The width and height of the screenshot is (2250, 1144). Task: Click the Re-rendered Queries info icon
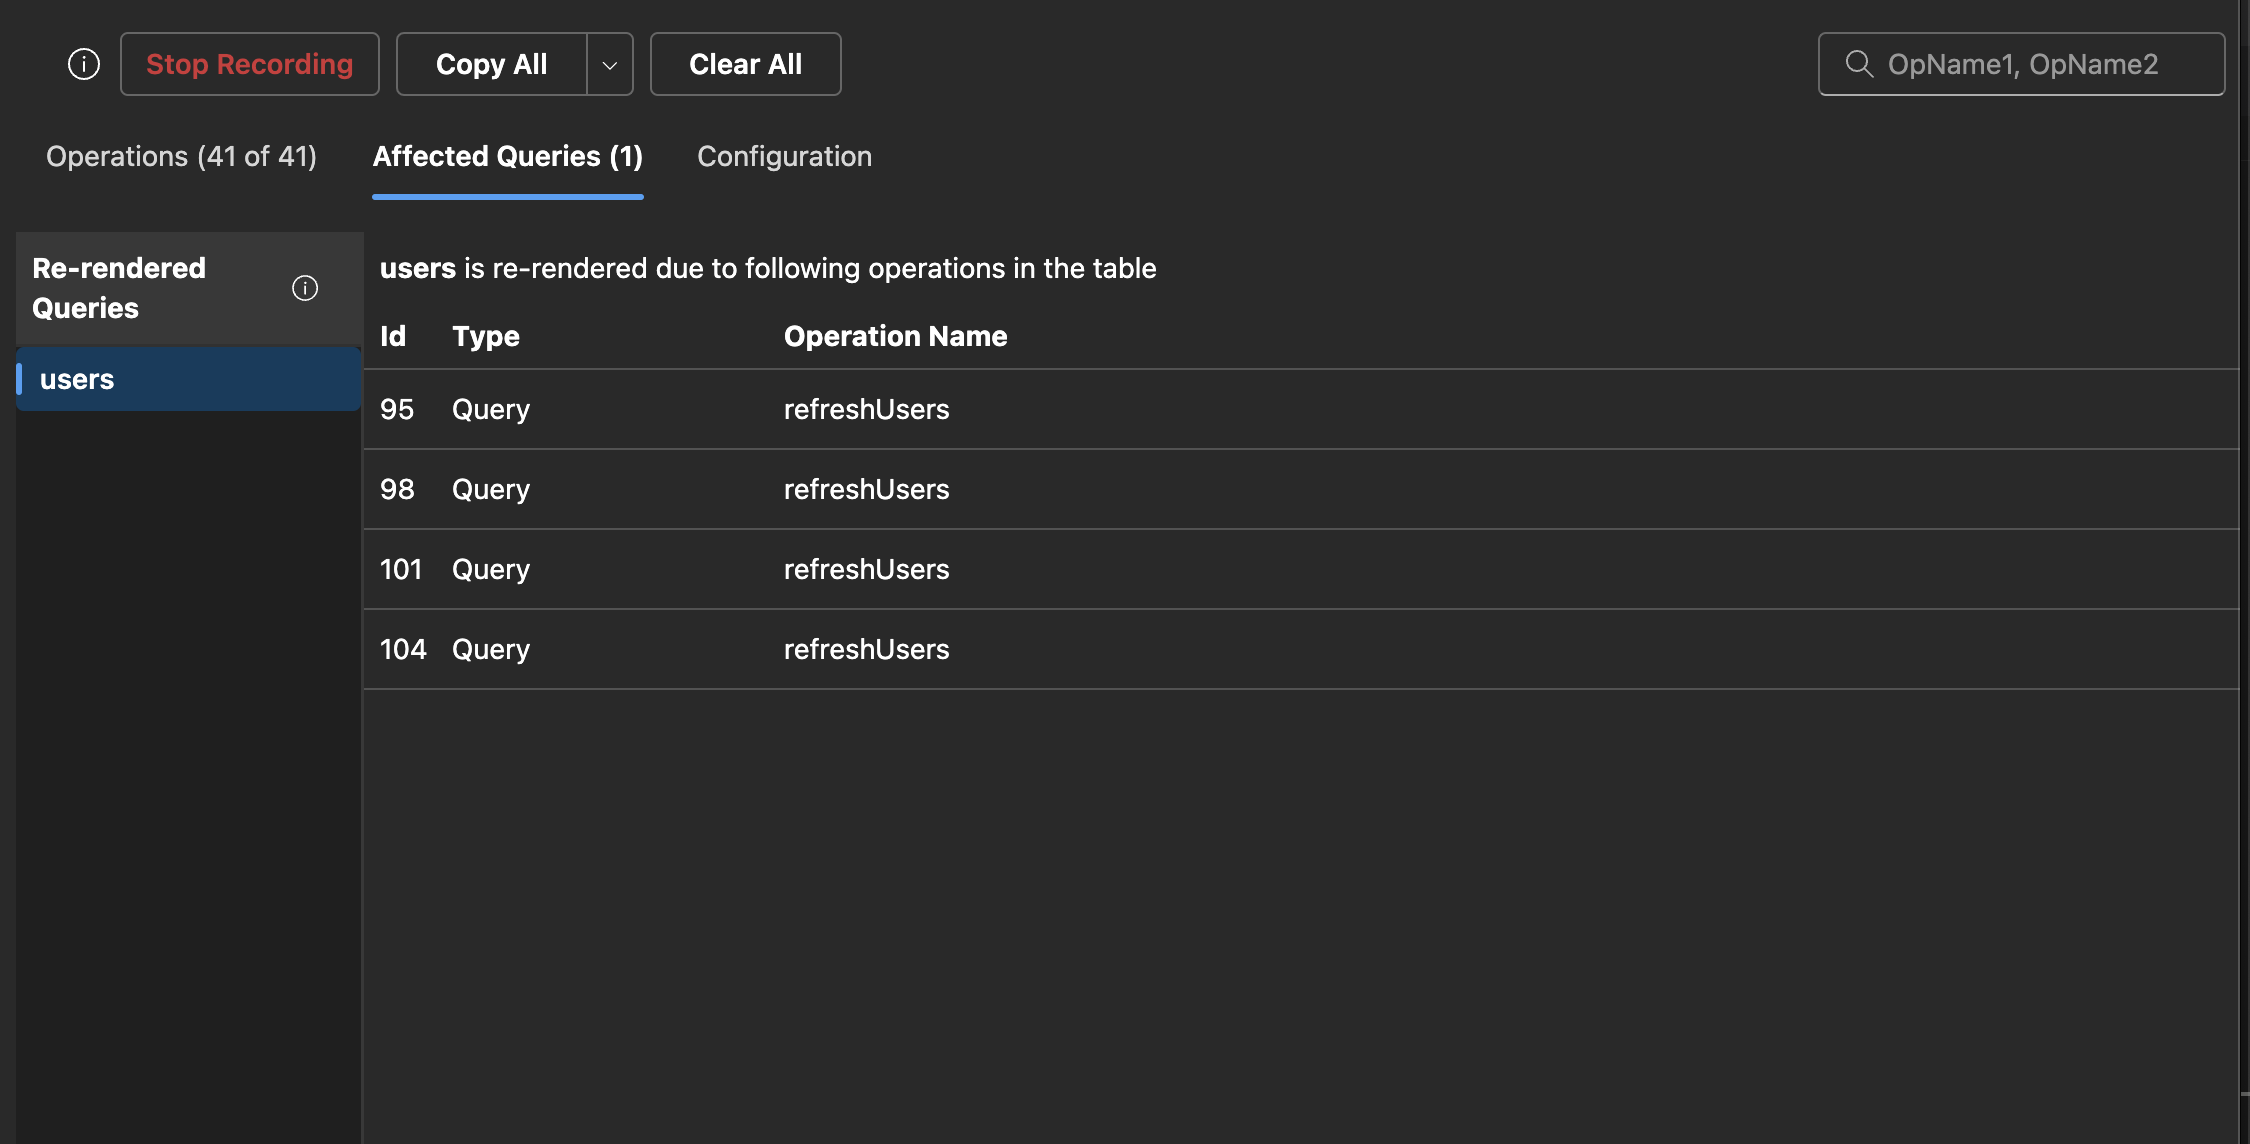[x=305, y=288]
